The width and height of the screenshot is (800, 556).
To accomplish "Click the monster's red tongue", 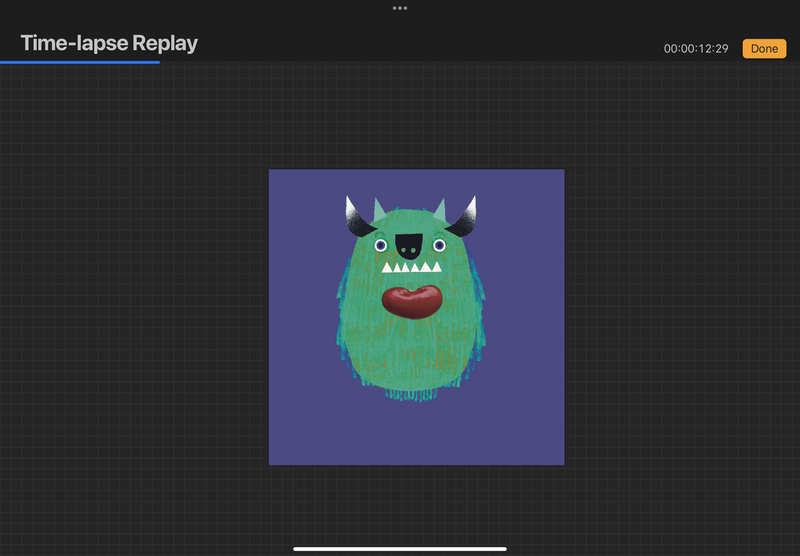I will [x=411, y=301].
